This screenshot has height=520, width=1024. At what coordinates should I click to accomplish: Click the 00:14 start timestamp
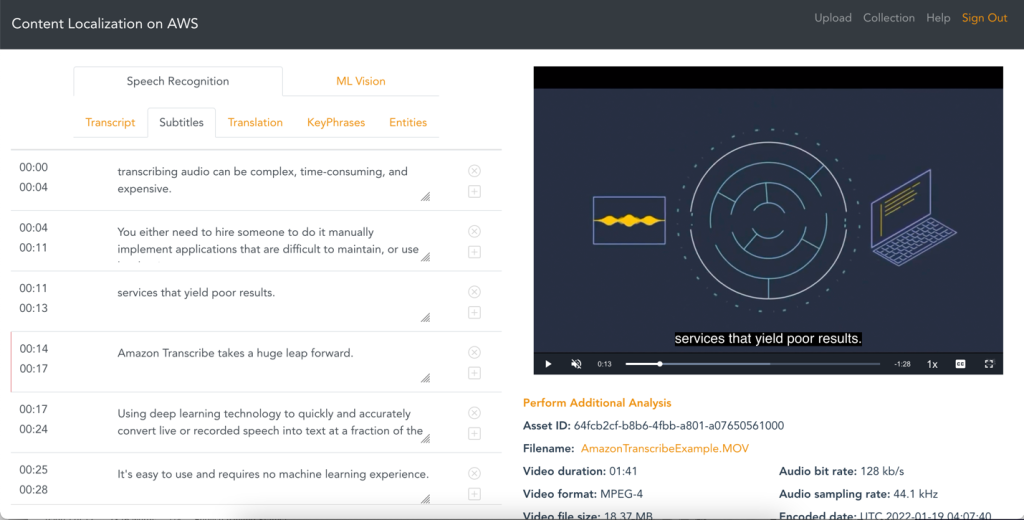(33, 348)
